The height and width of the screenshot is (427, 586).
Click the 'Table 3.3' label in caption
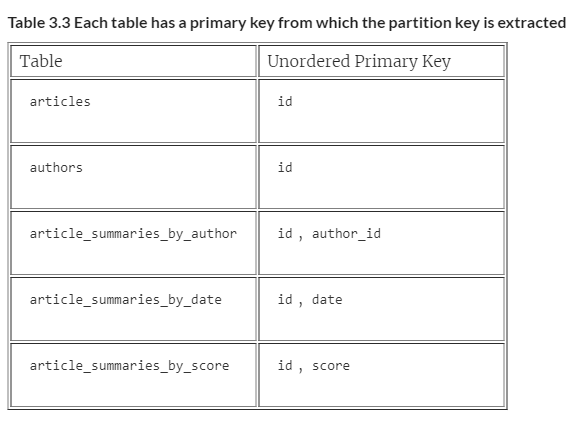39,23
